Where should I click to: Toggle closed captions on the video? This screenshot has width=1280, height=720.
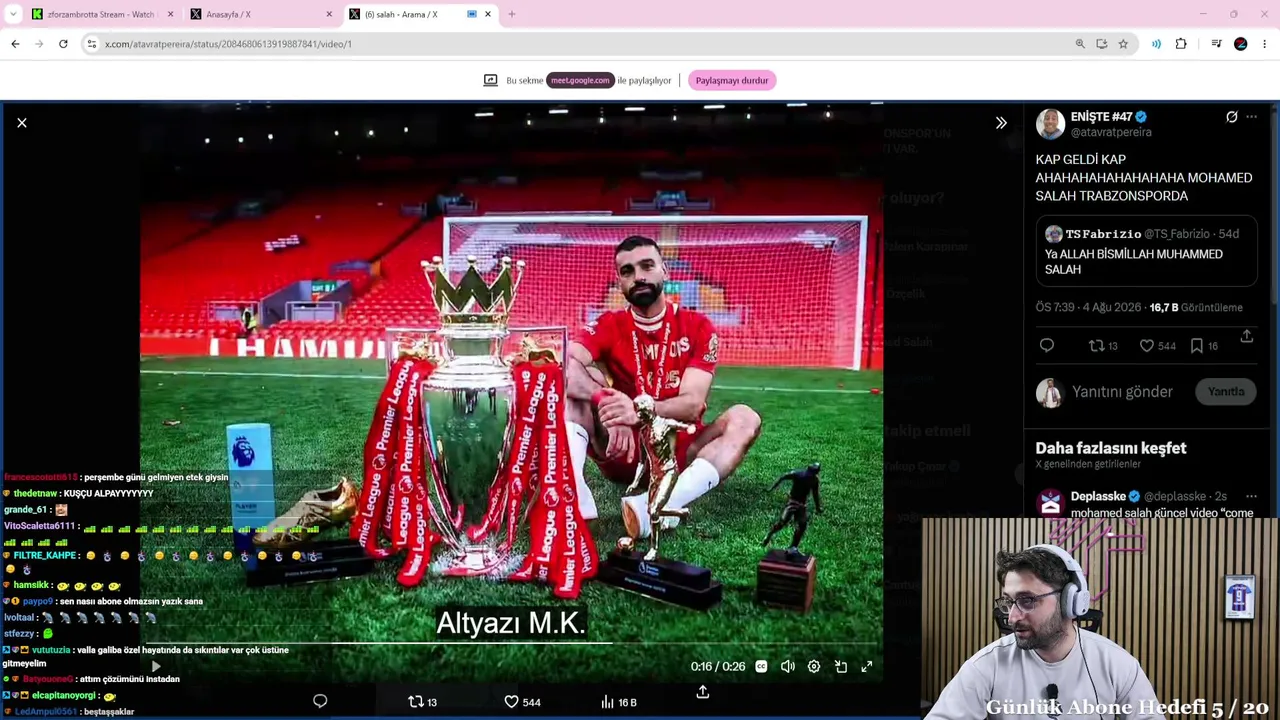(761, 666)
